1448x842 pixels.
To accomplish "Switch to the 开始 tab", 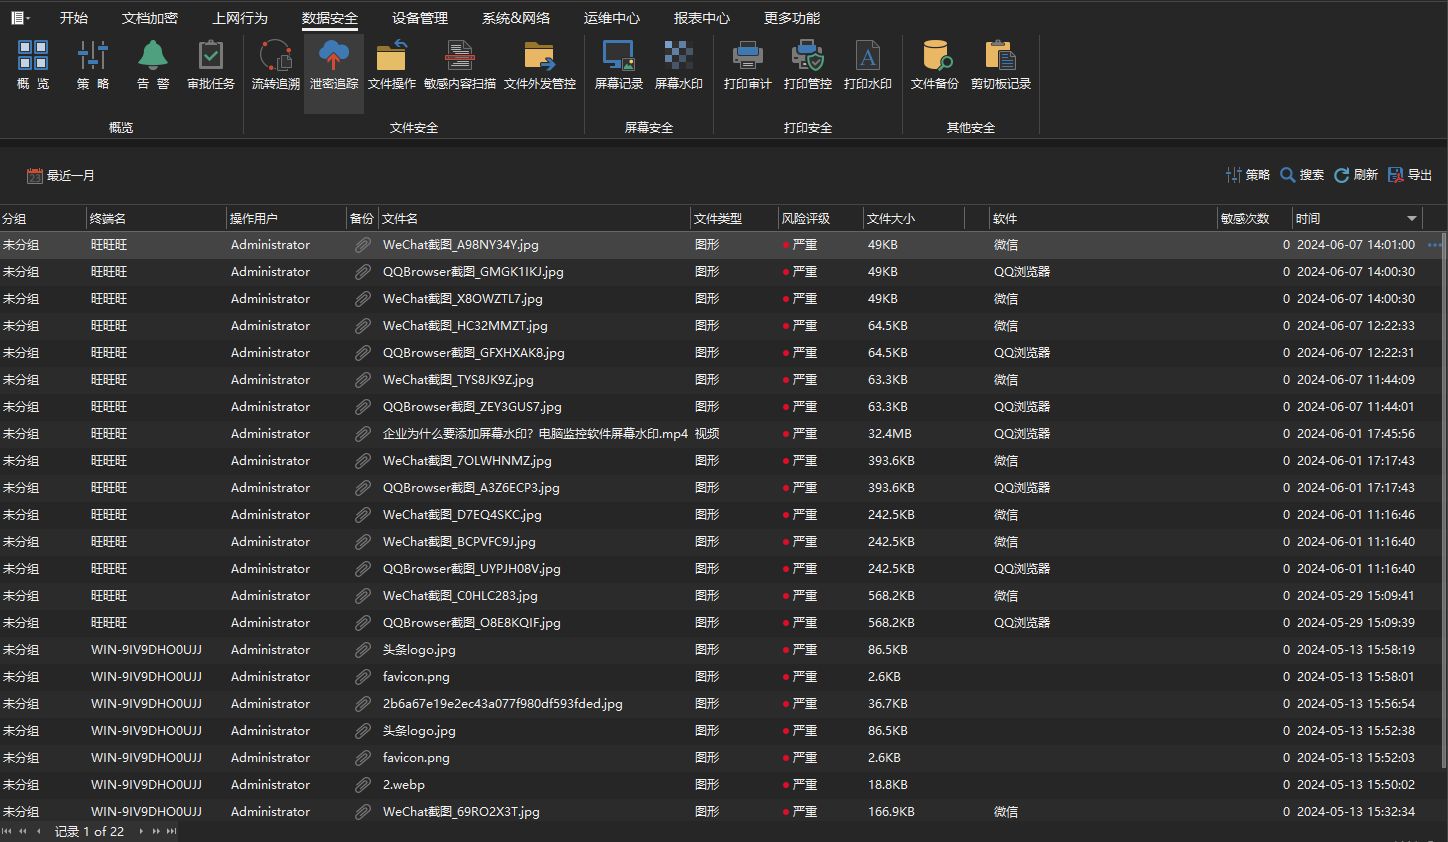I will point(74,18).
